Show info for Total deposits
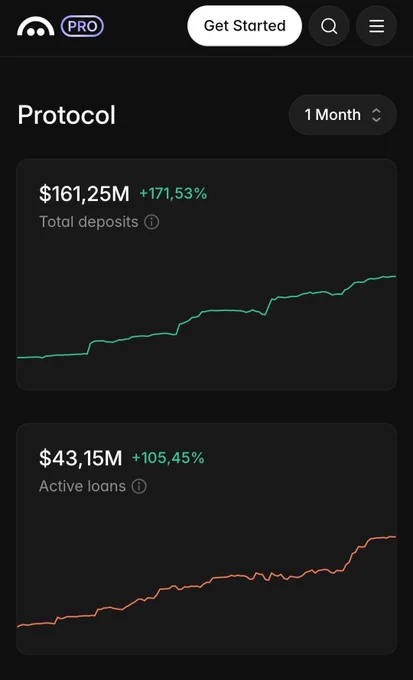Viewport: 413px width, 680px height. coord(151,222)
